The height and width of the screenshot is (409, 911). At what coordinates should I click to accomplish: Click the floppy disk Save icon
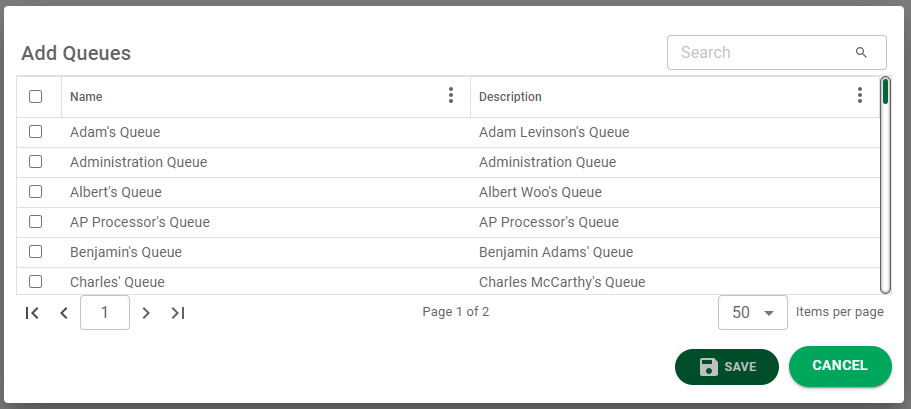[709, 367]
